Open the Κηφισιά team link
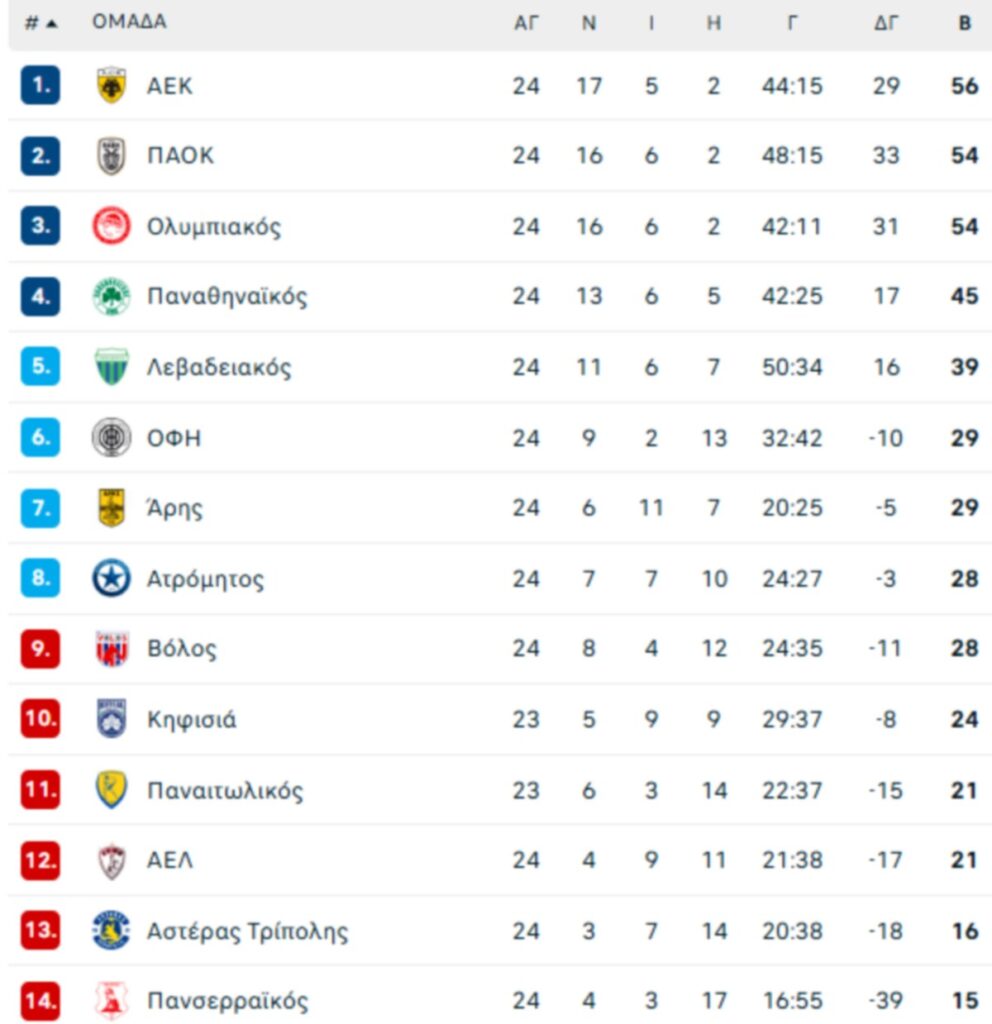Viewport: 992px width, 1024px height. point(191,720)
